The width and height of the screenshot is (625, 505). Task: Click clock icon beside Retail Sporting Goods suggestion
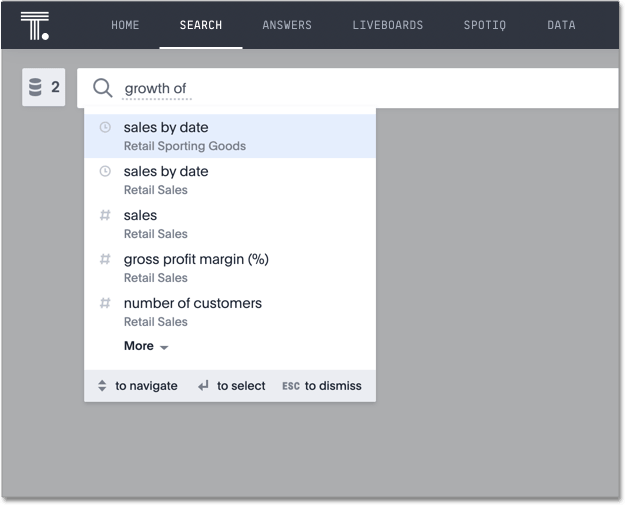click(105, 128)
